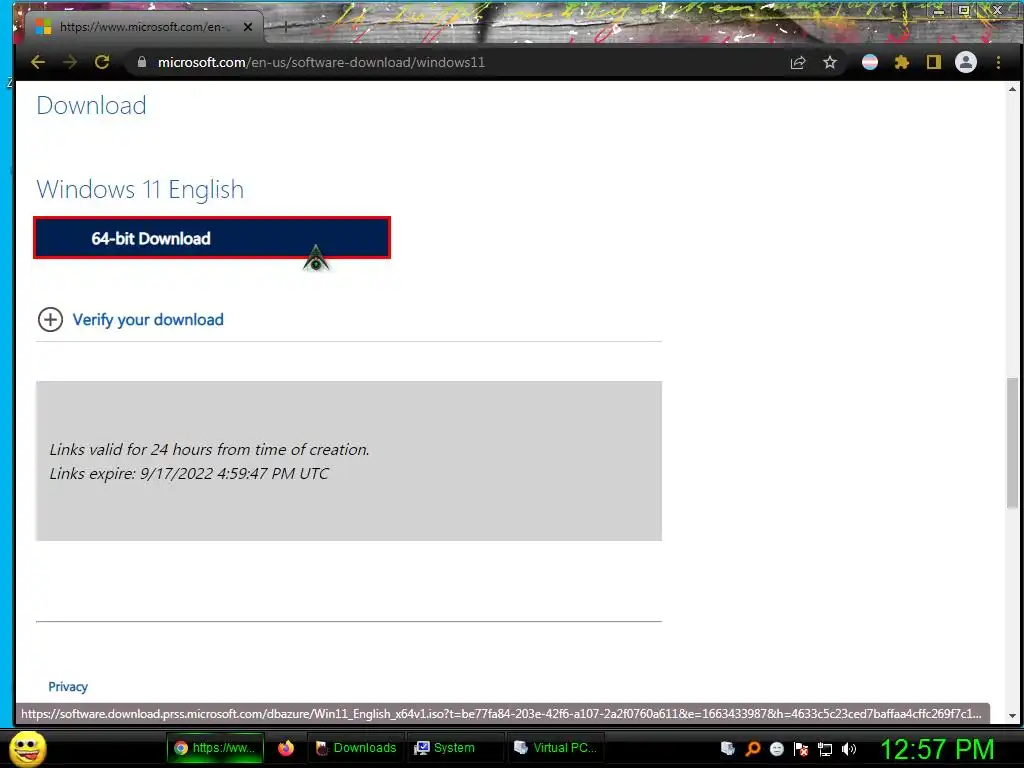This screenshot has width=1024, height=768.
Task: Click the Windows 11 English heading
Action: pos(140,189)
